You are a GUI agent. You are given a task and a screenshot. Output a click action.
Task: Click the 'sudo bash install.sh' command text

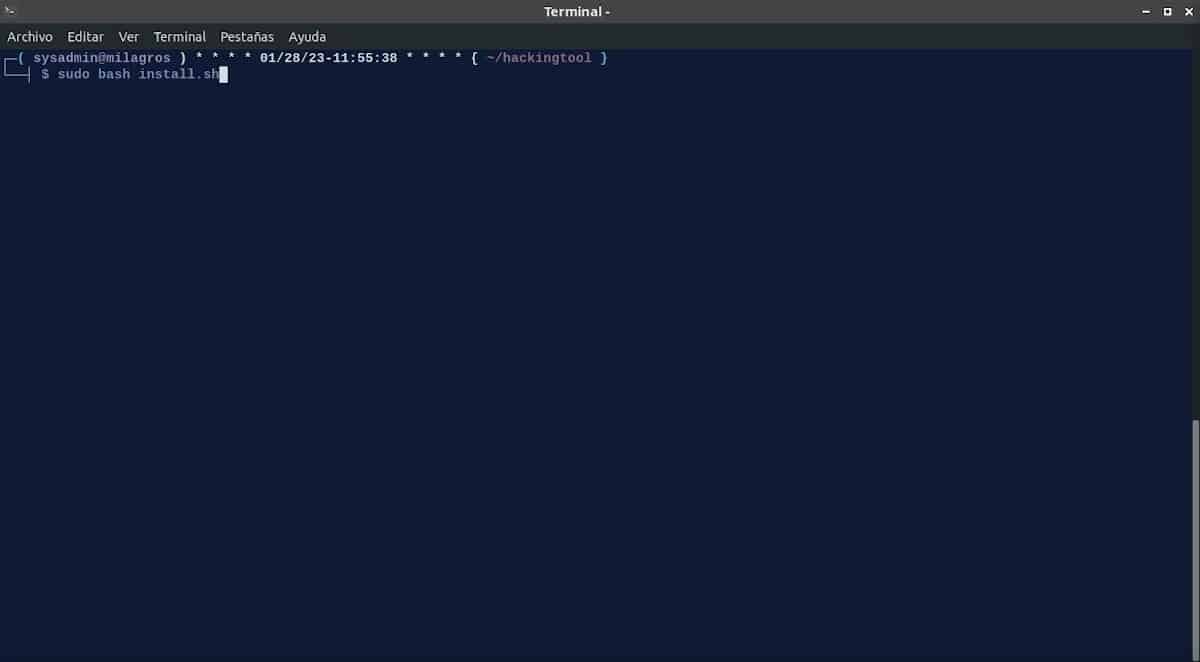click(138, 75)
